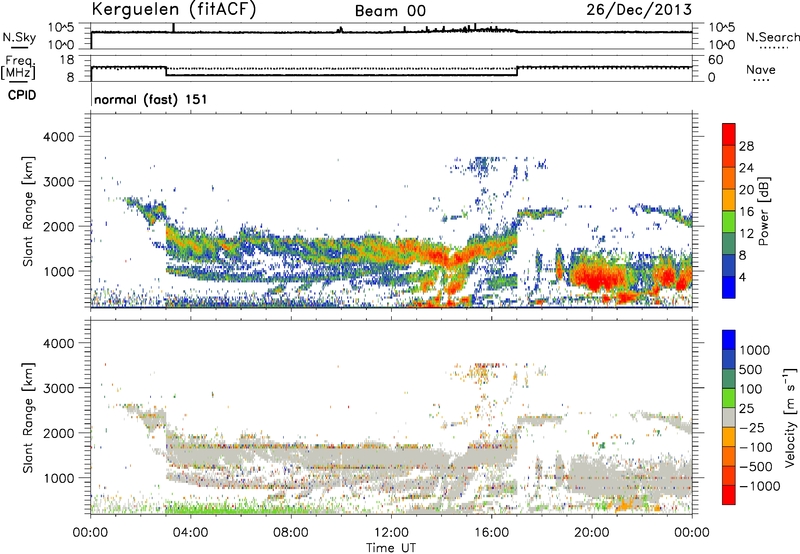Click the 'Slant Range [km]' label of Velocity panel
Screen dimensions: 800x554
[28, 417]
